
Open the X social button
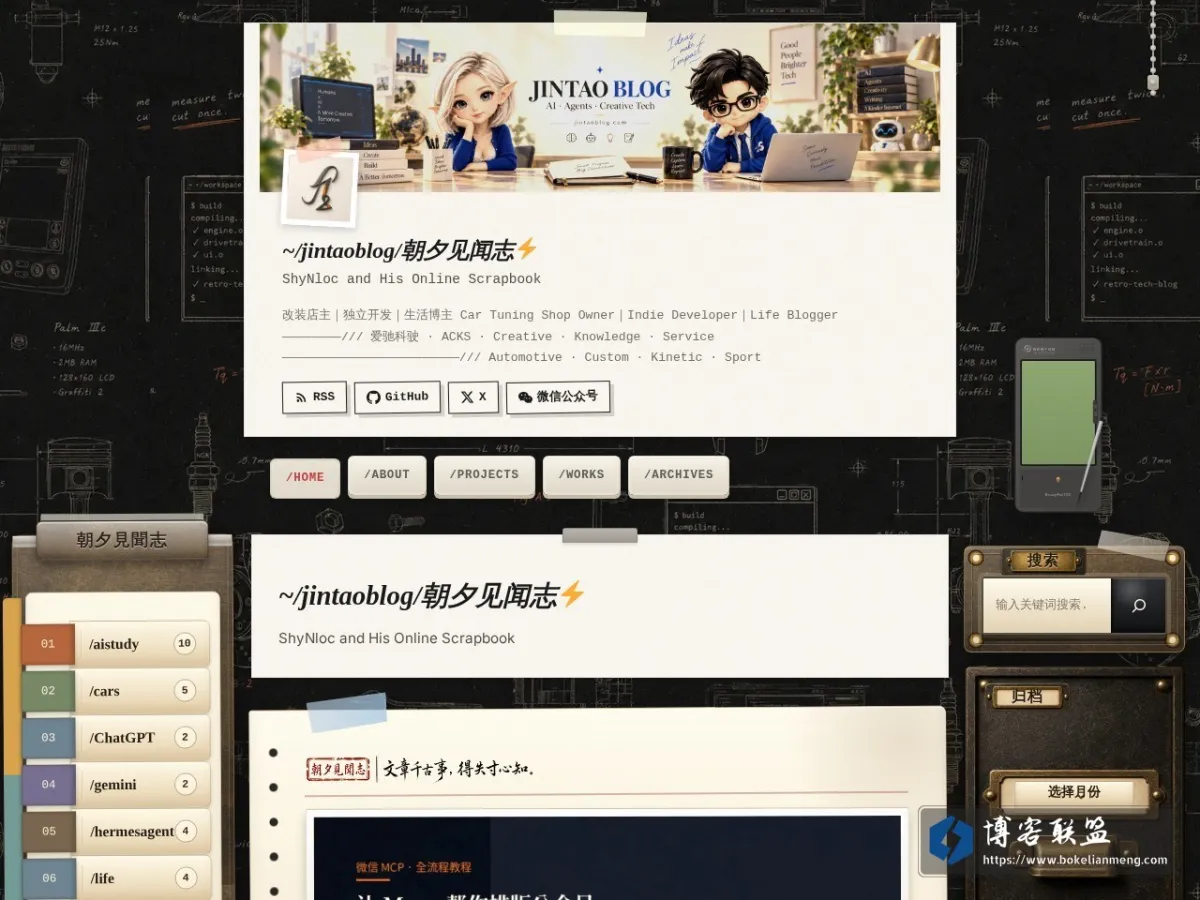(x=473, y=397)
